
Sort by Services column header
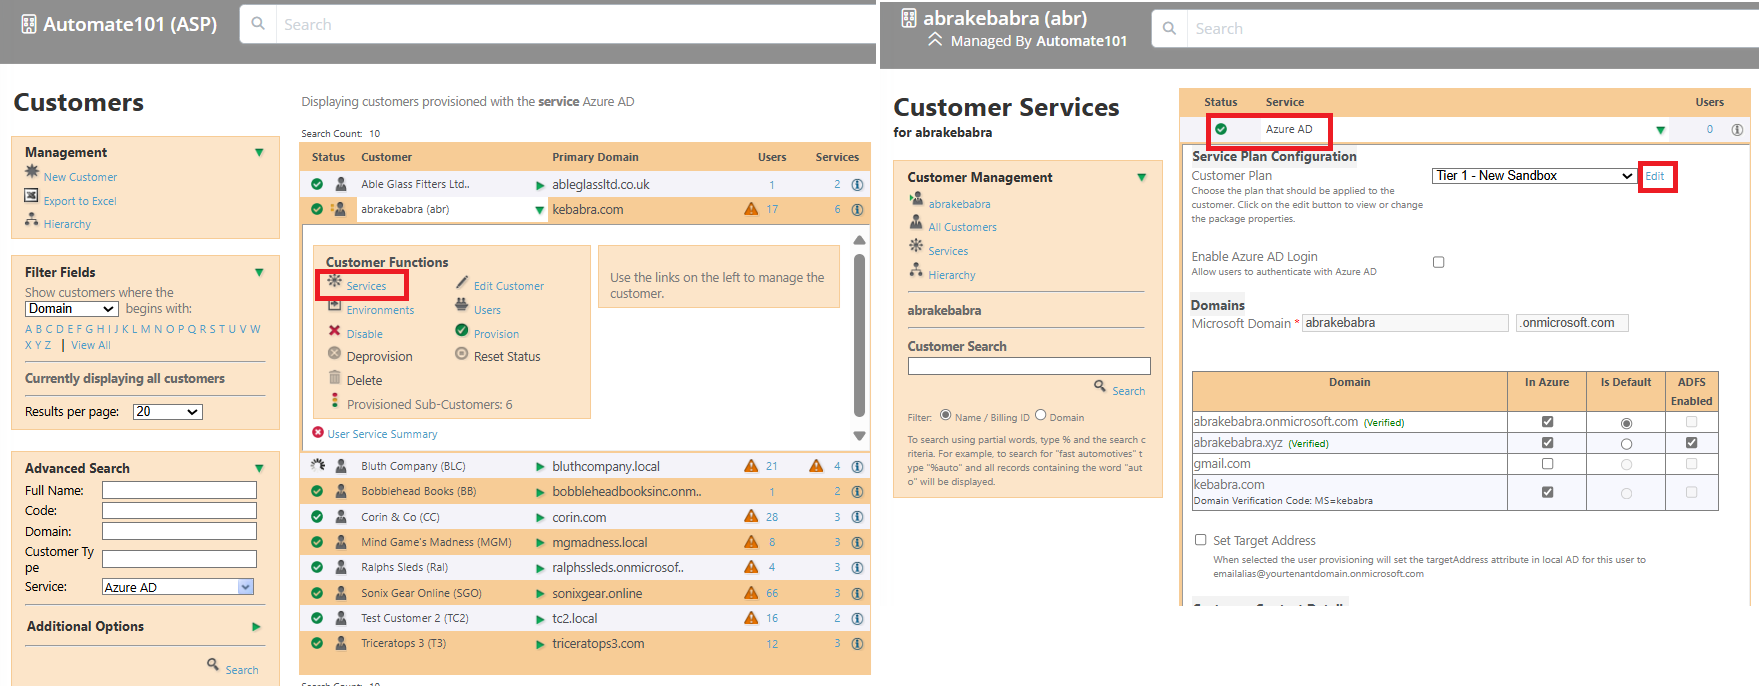click(837, 157)
